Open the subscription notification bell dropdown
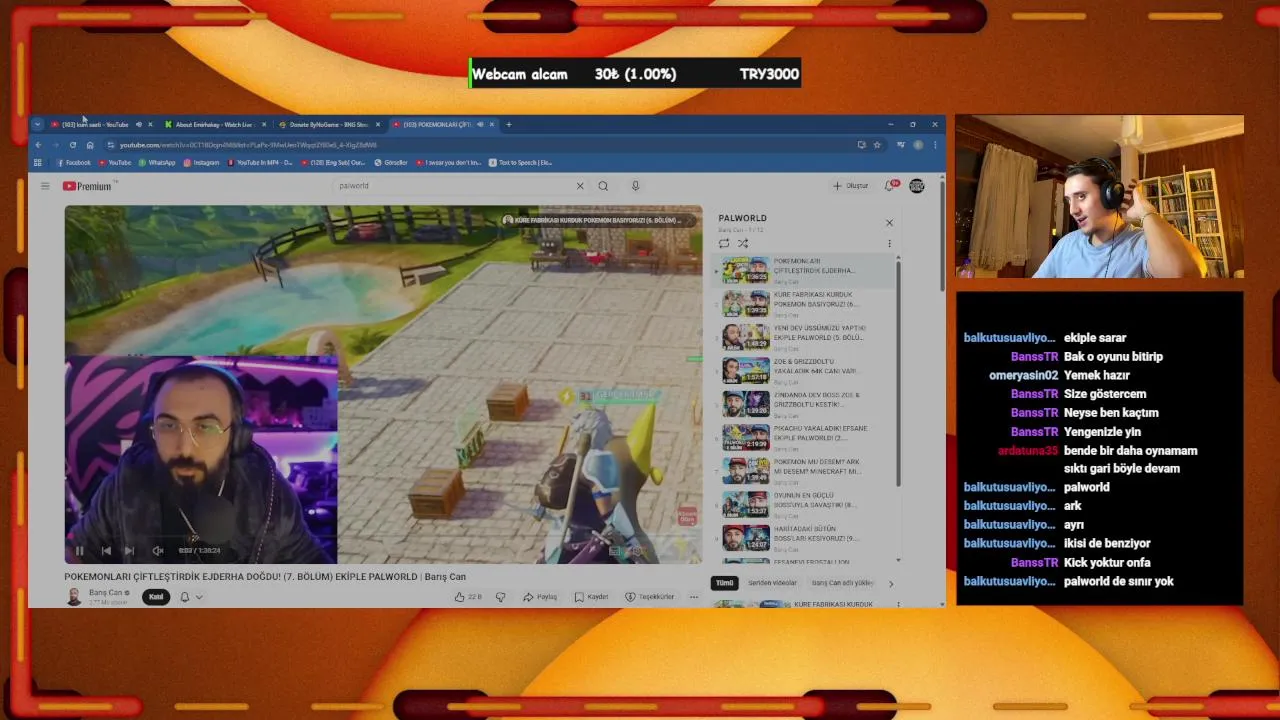The image size is (1280, 720). tap(191, 597)
